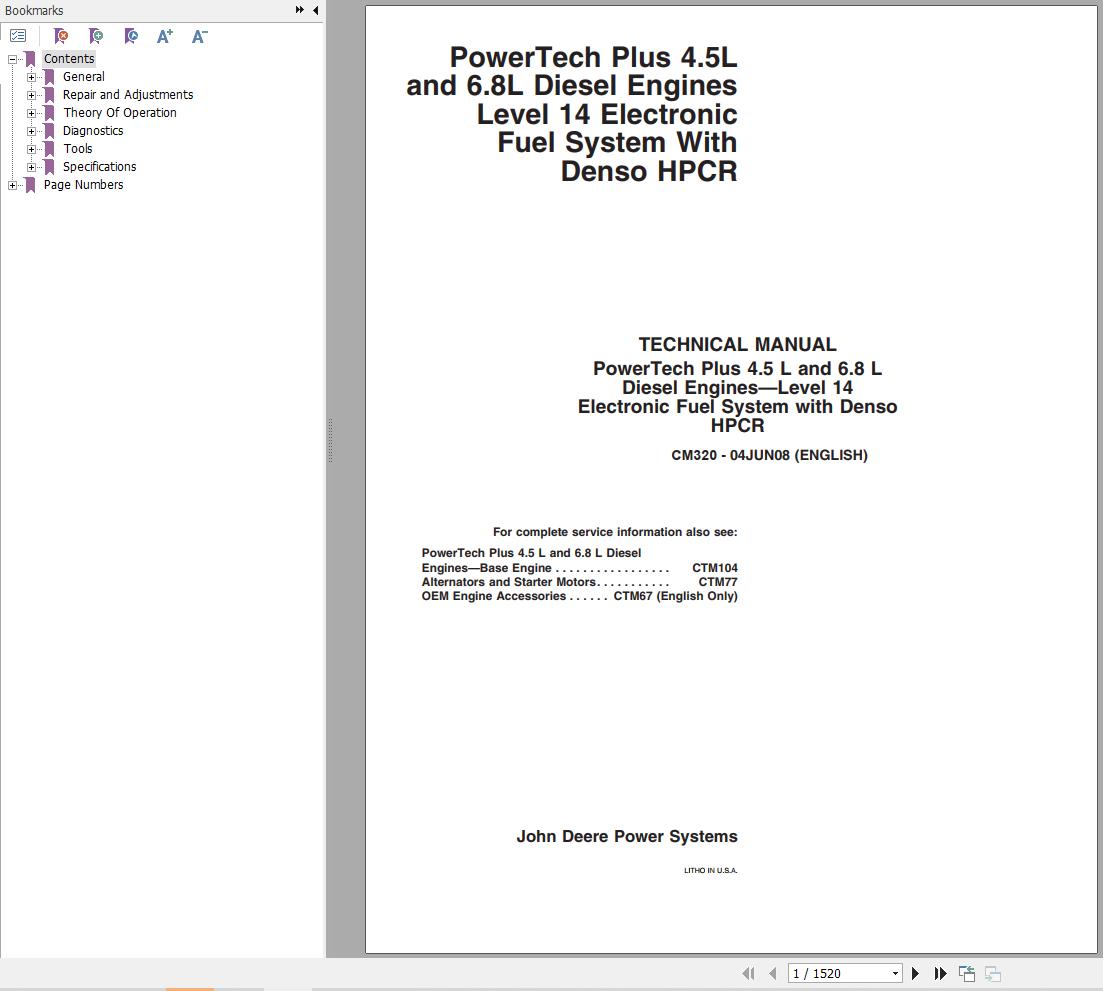This screenshot has width=1103, height=991.
Task: Click the CTM67 (English Only) text
Action: coord(675,596)
